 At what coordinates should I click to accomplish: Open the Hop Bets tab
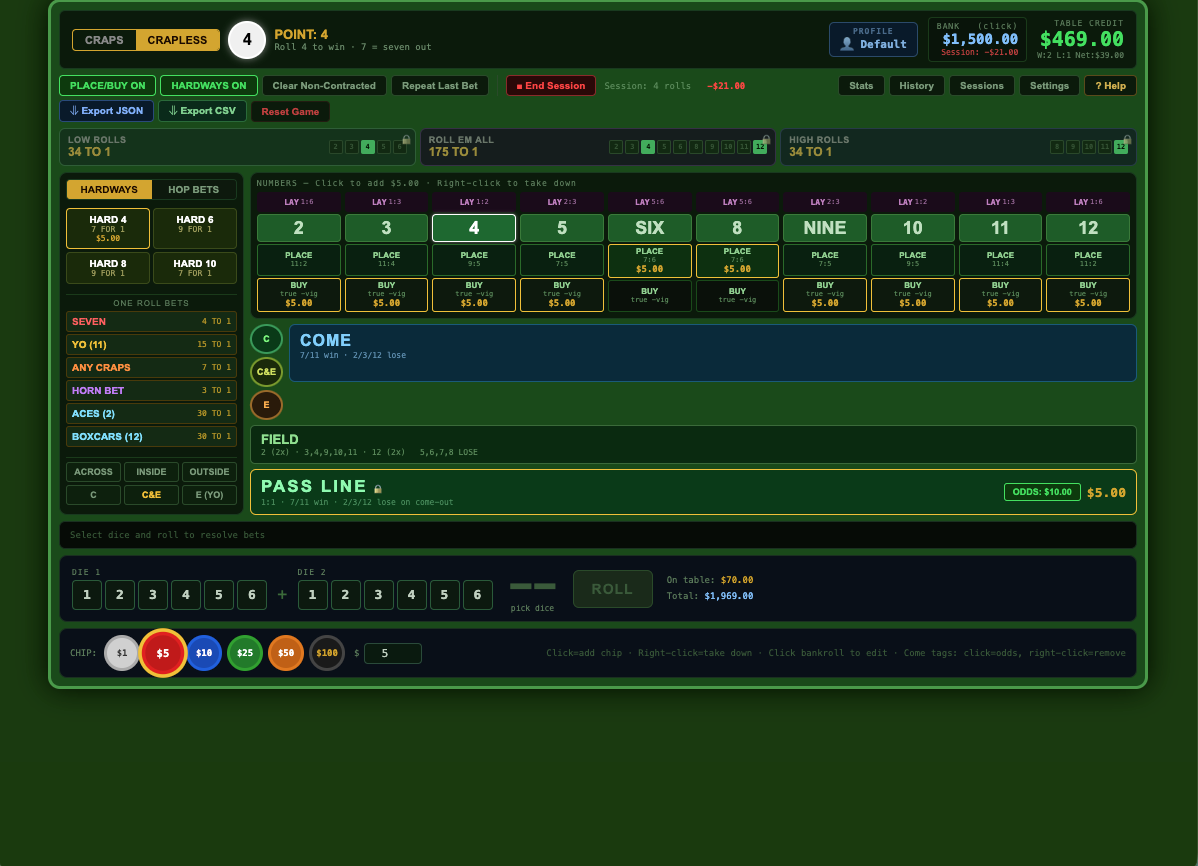click(x=193, y=190)
